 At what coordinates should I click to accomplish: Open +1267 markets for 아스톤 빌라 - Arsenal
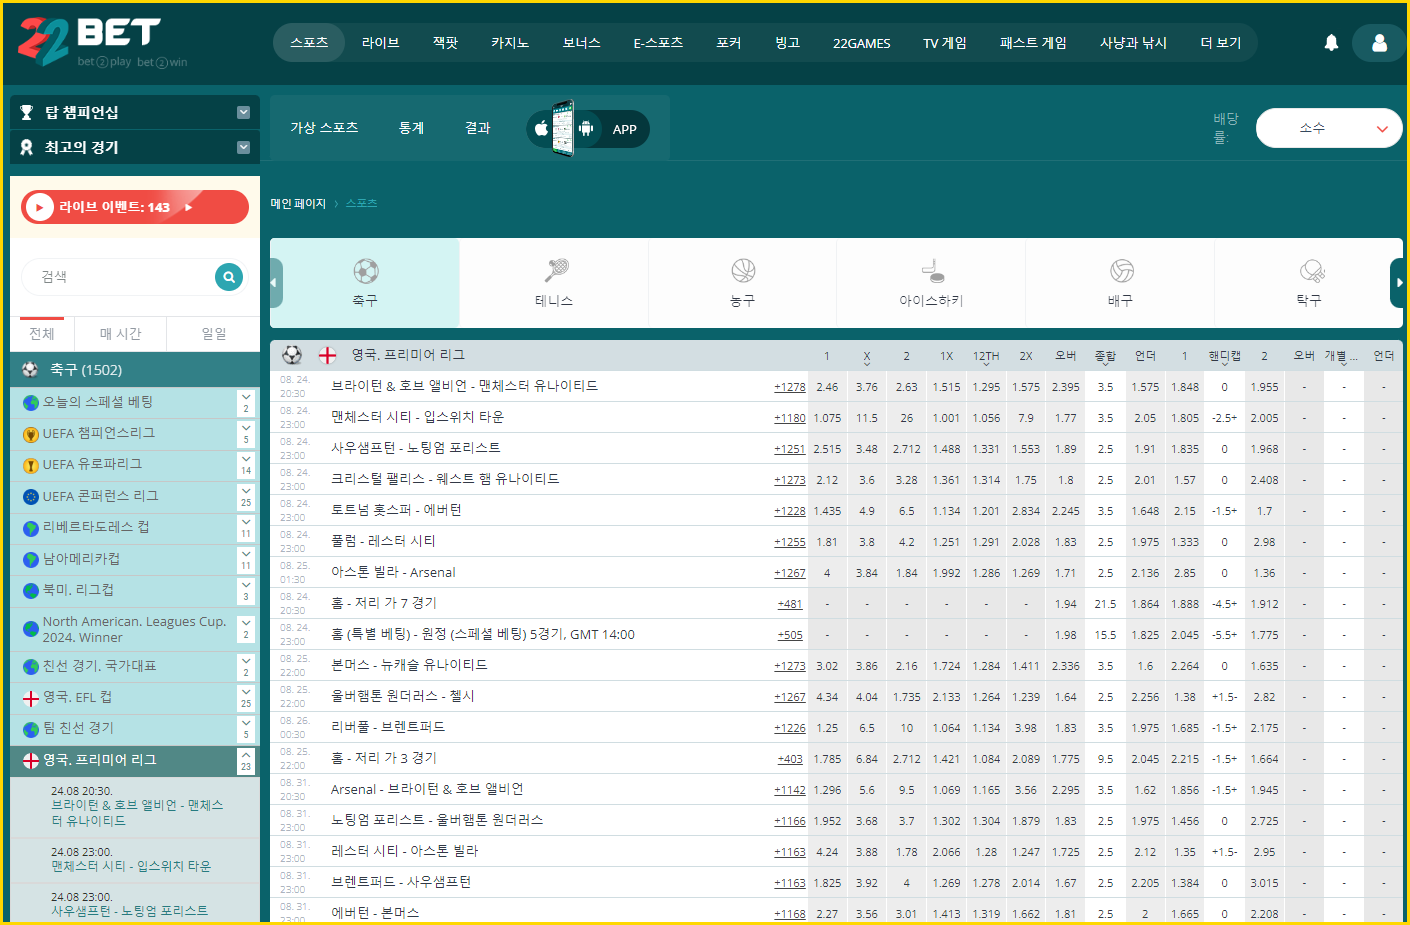tap(789, 573)
